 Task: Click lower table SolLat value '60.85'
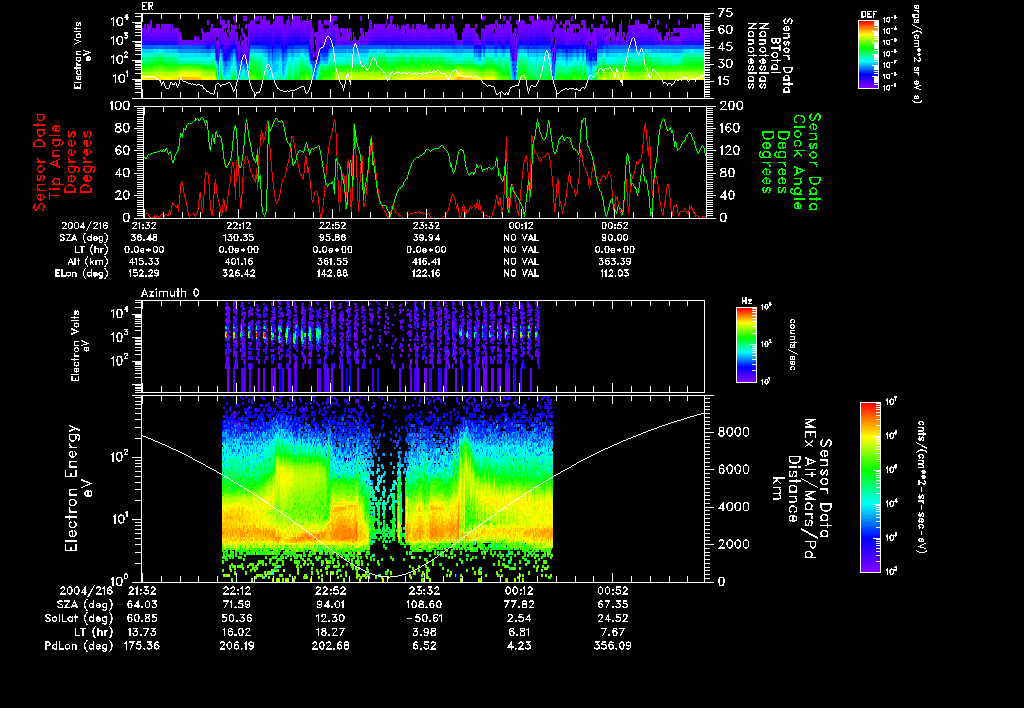(142, 618)
